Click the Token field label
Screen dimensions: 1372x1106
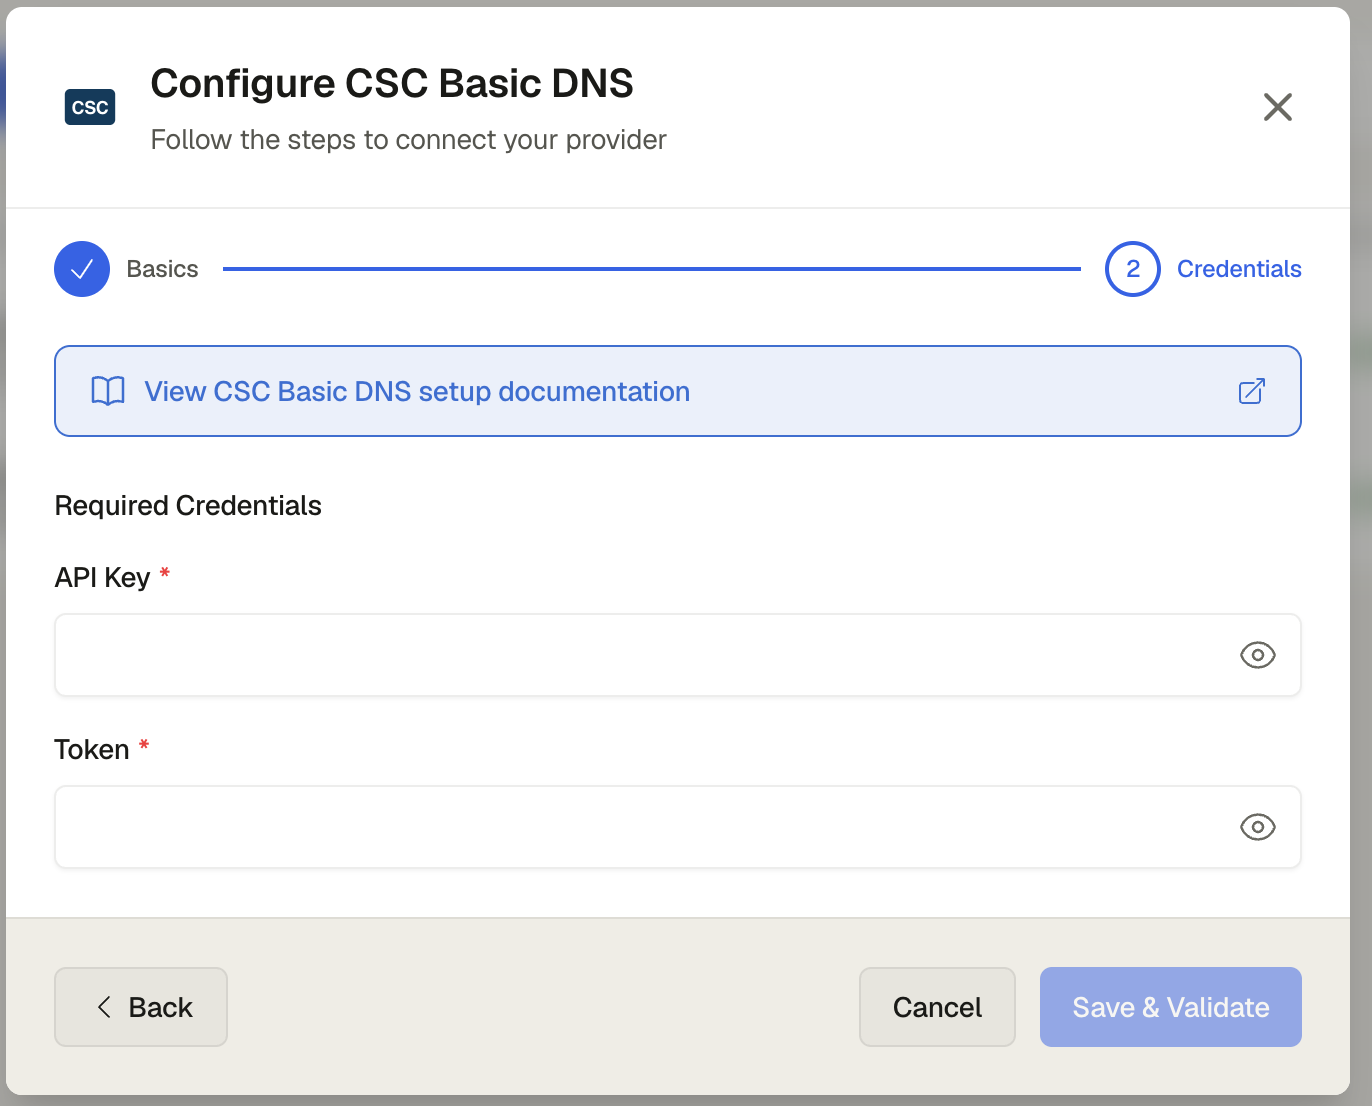(92, 750)
